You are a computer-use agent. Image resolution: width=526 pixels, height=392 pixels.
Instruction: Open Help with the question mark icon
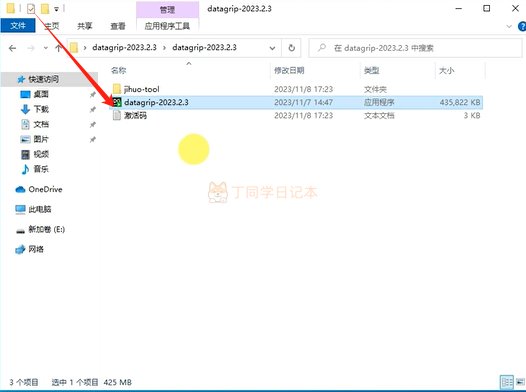[522, 26]
